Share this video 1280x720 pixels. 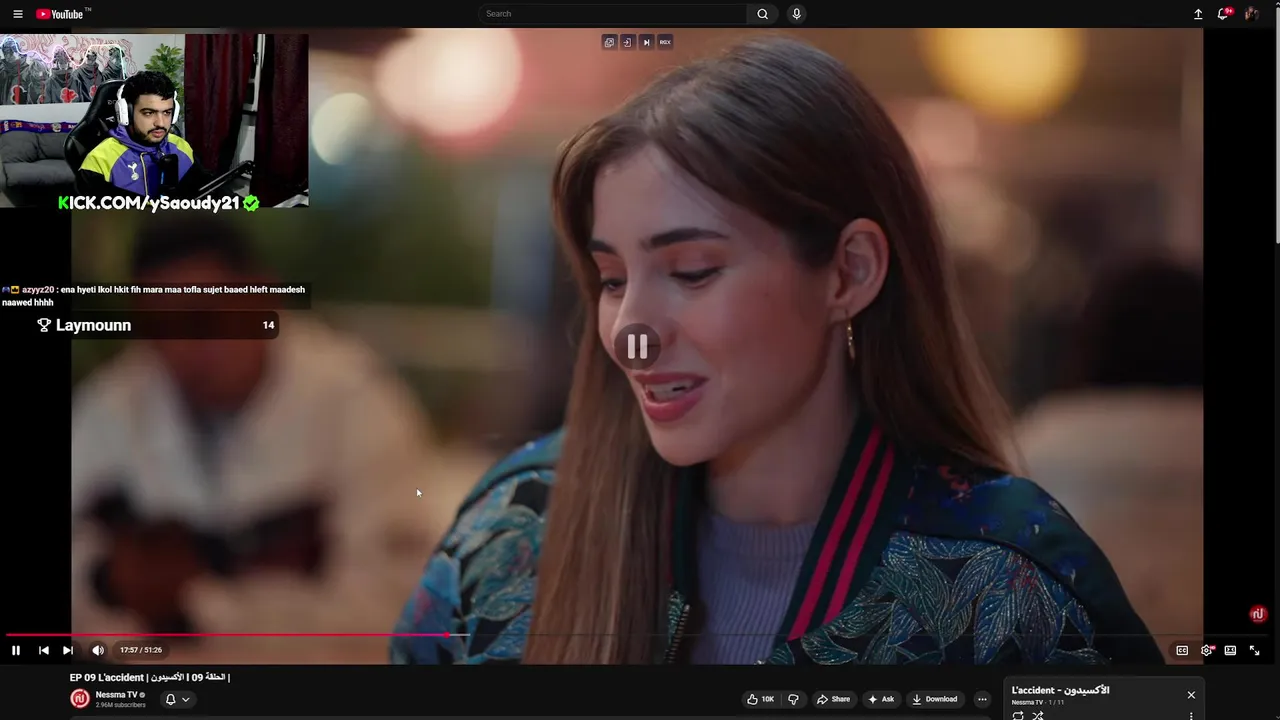point(833,699)
